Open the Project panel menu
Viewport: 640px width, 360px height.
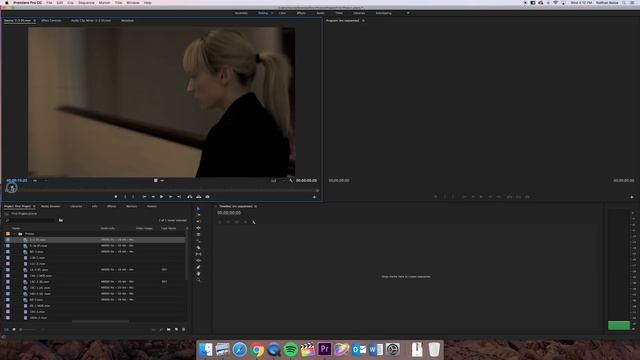(34, 206)
